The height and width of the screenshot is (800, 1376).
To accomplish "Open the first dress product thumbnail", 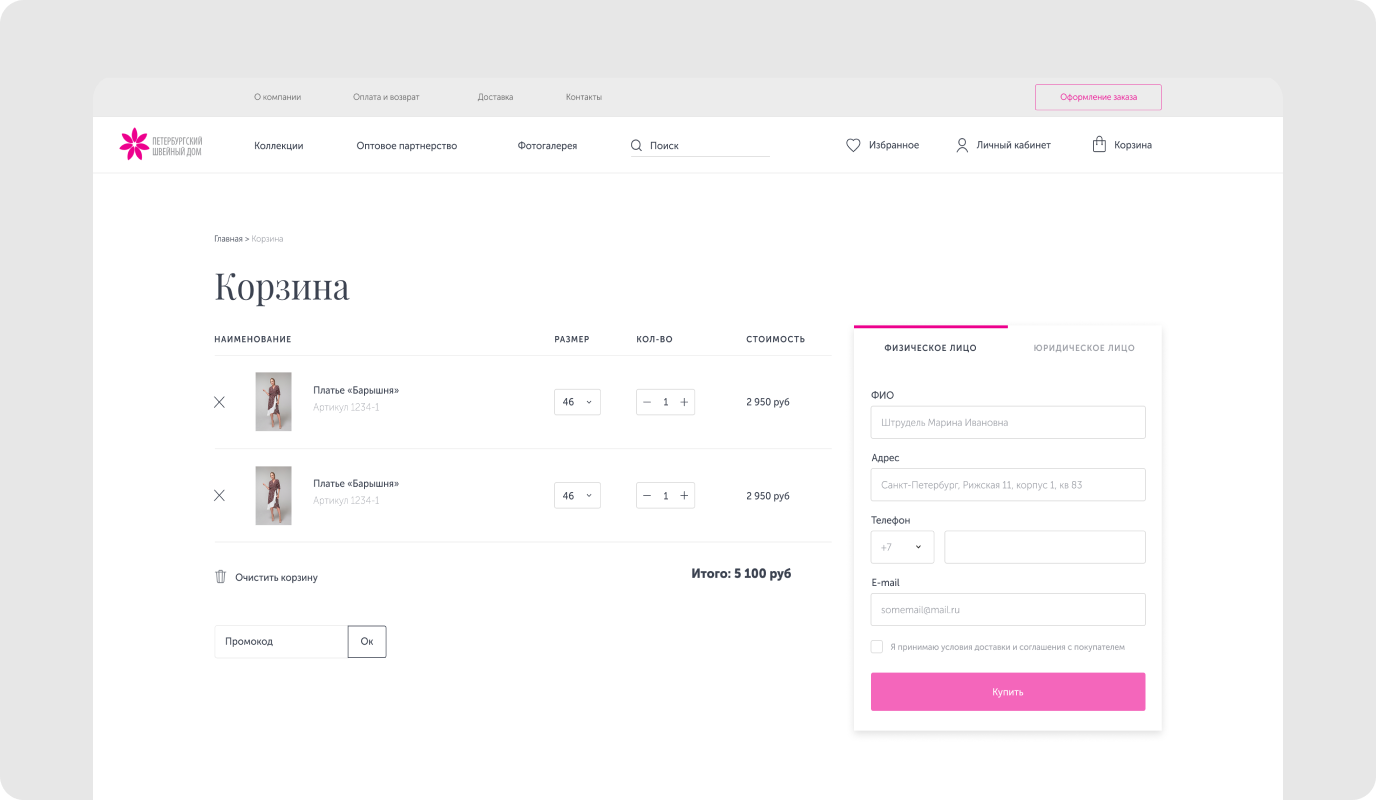I will (x=273, y=402).
